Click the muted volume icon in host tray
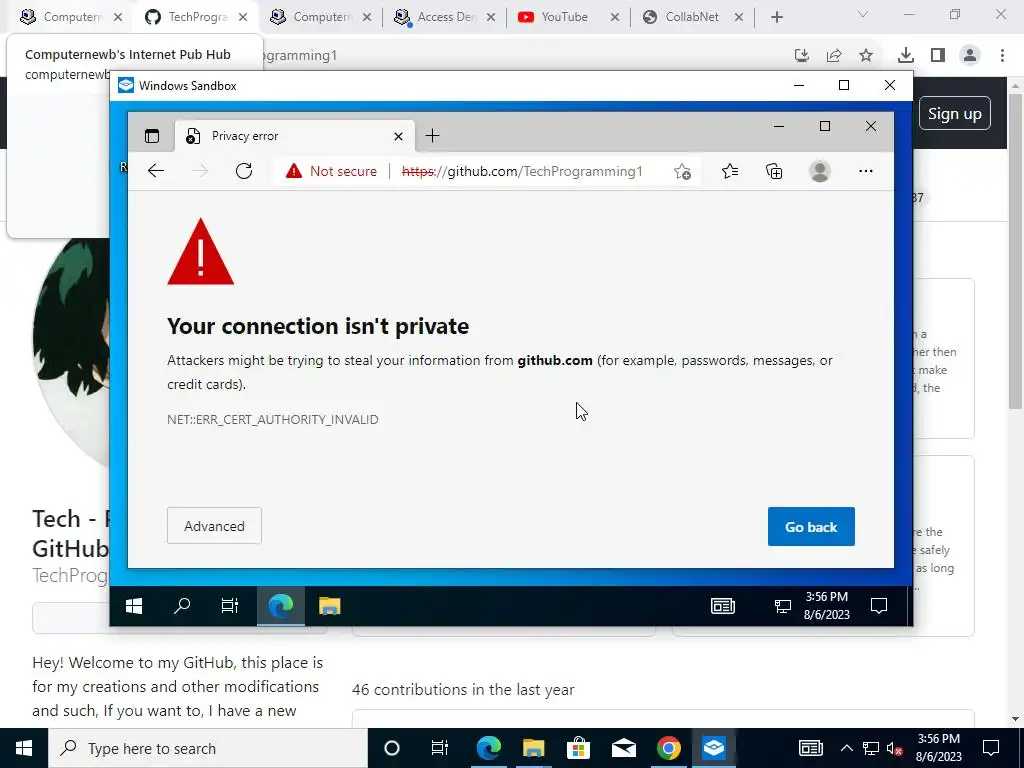The image size is (1024, 768). tap(895, 748)
